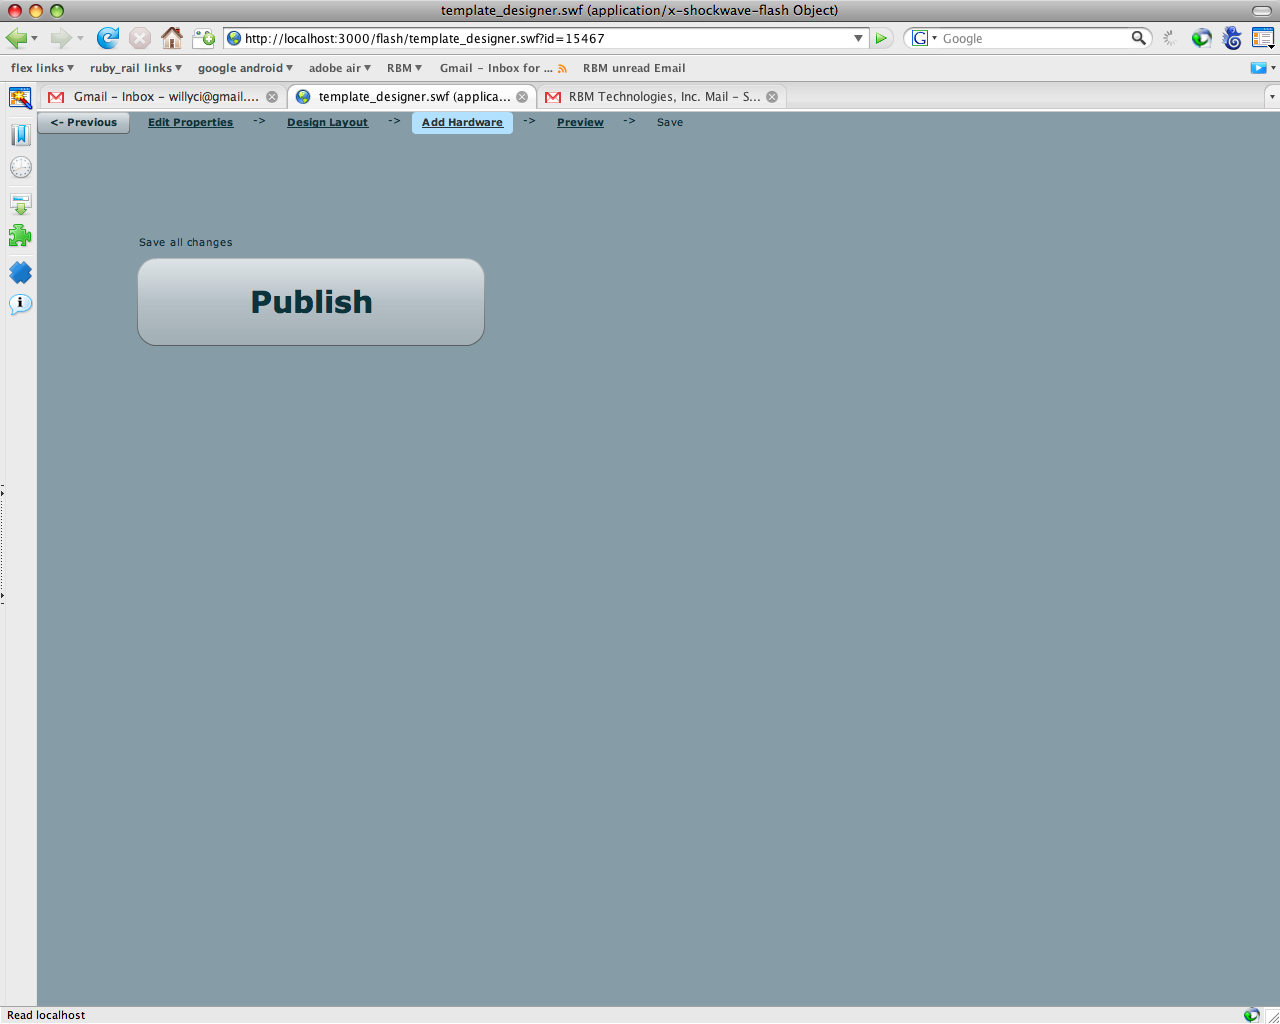The image size is (1280, 1024).
Task: Switch to the RBM Technologies Mail tab
Action: click(660, 96)
